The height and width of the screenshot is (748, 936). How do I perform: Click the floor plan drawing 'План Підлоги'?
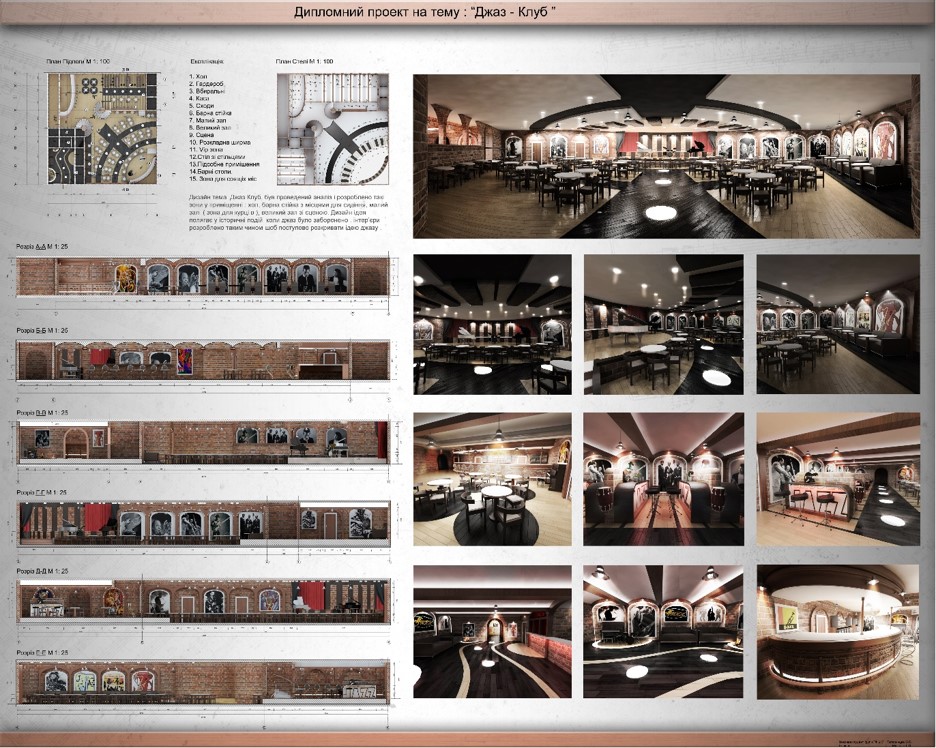click(x=102, y=128)
